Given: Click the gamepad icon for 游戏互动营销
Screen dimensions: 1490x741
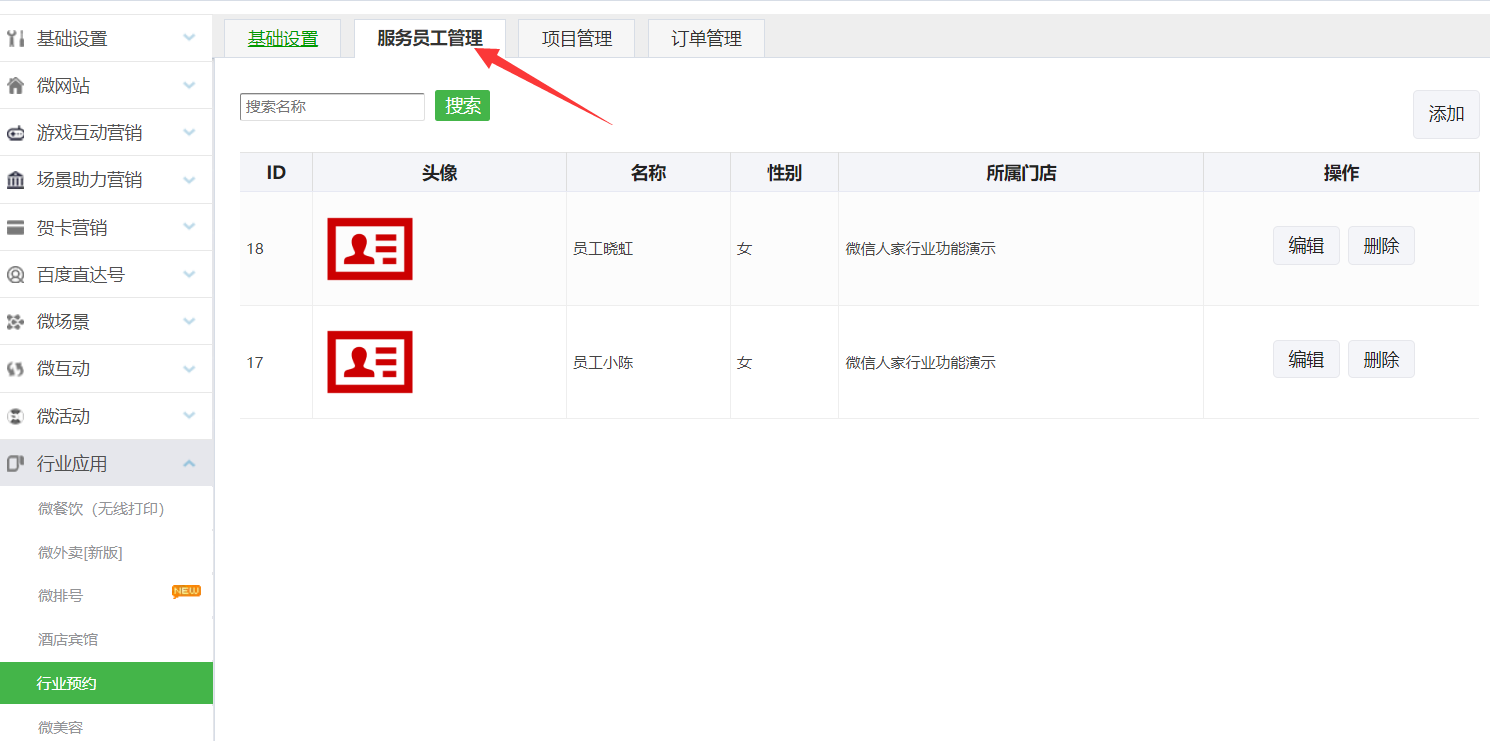Looking at the screenshot, I should (x=15, y=133).
